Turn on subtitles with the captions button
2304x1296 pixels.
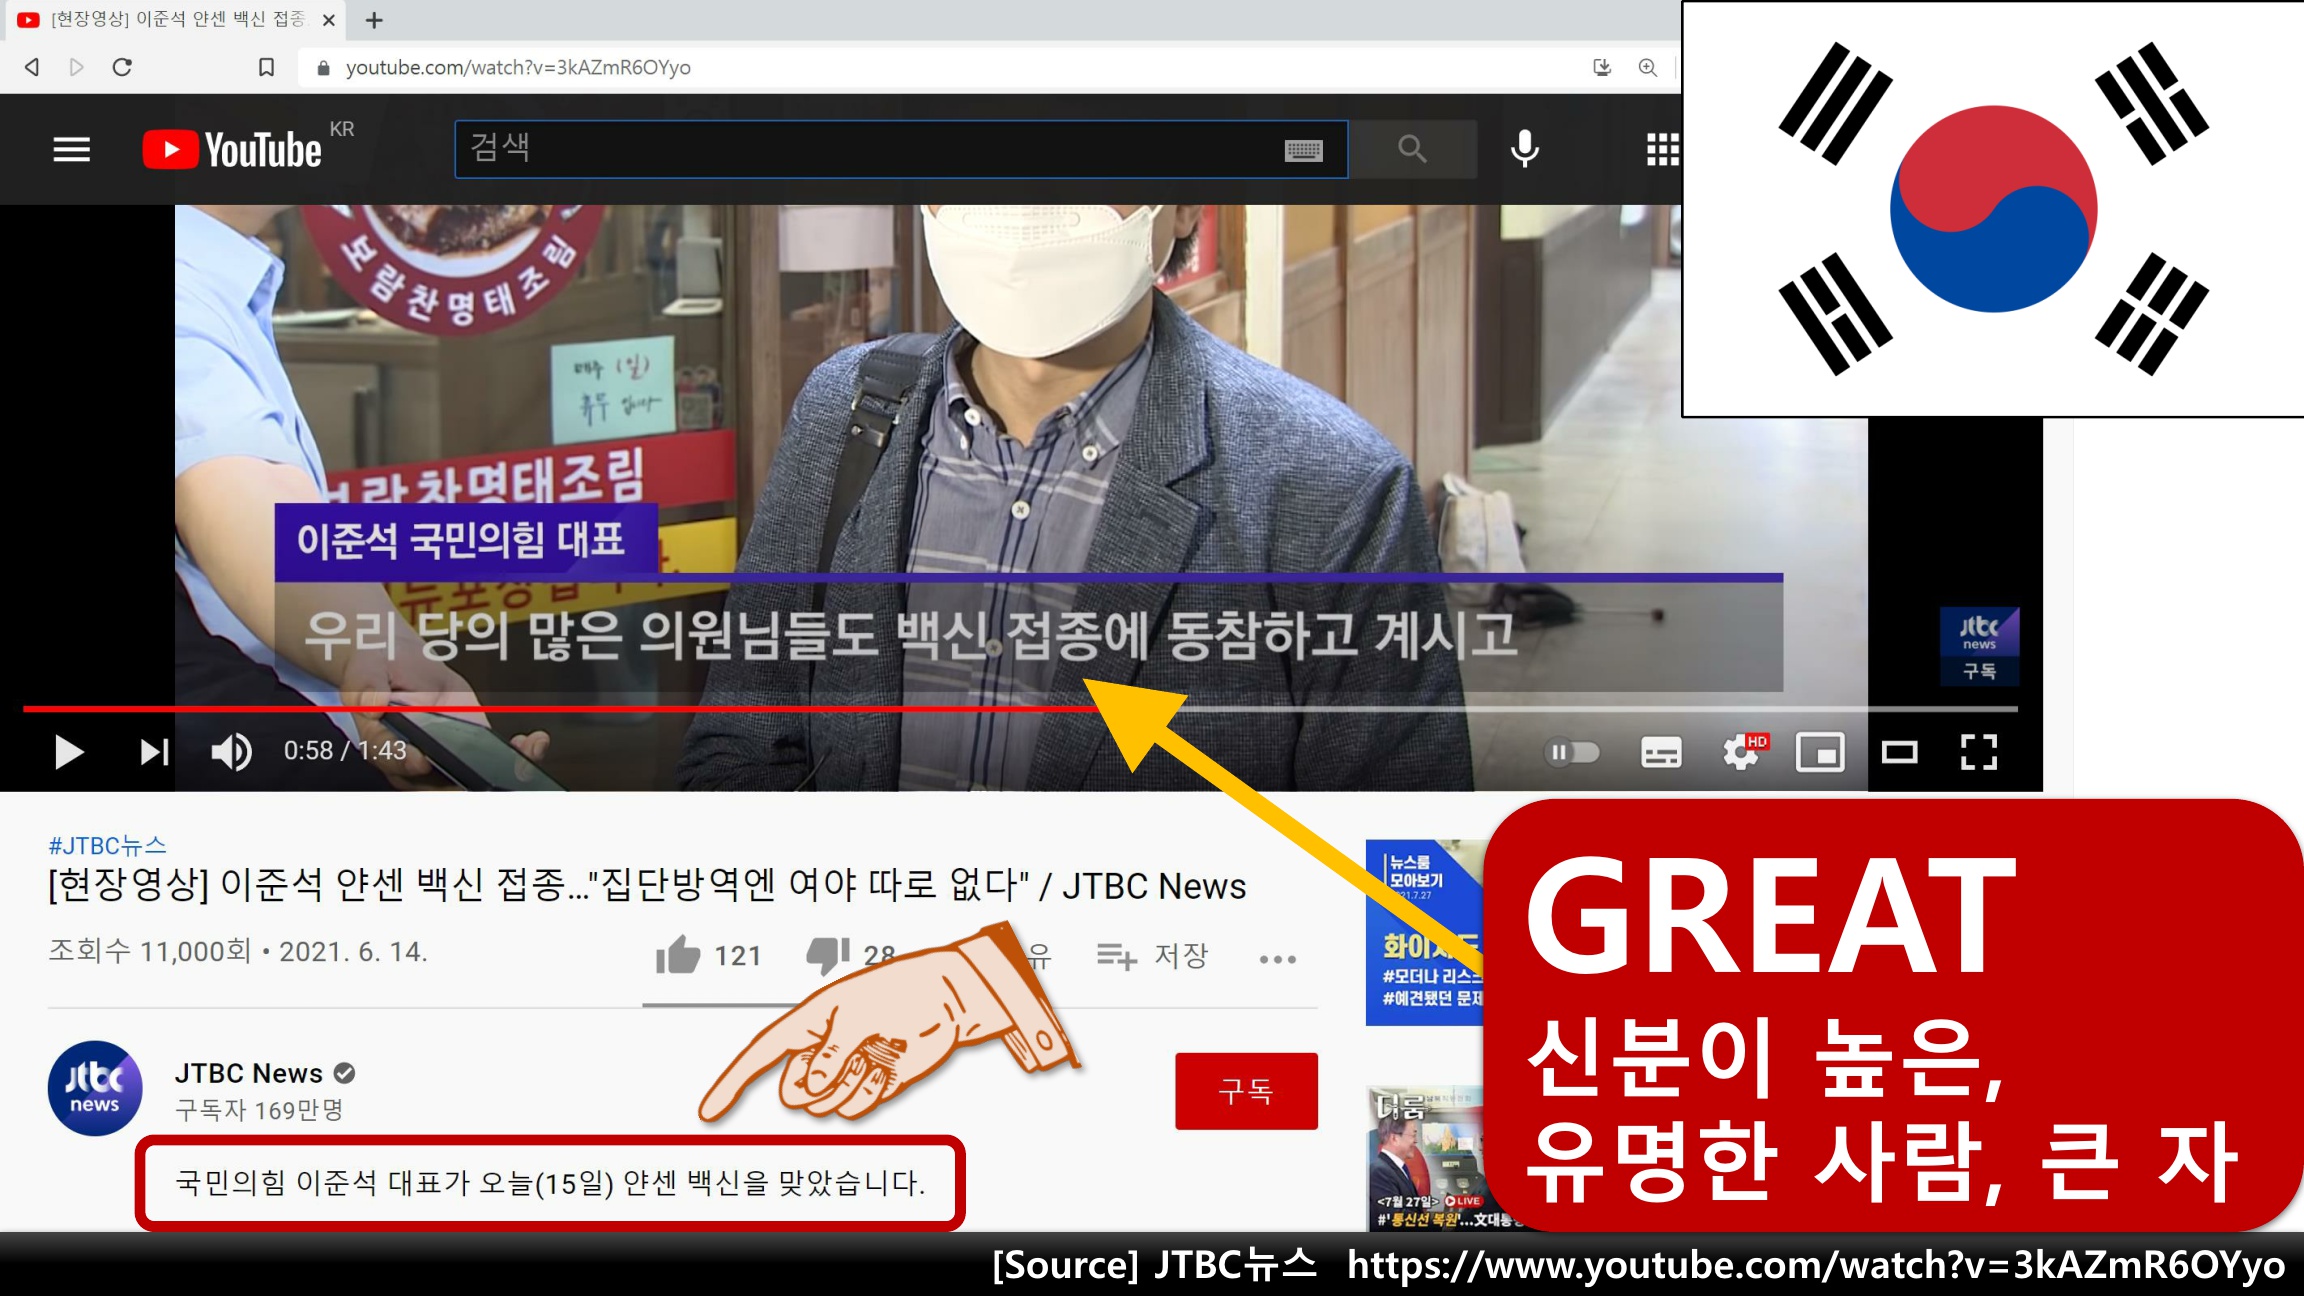tap(1661, 752)
